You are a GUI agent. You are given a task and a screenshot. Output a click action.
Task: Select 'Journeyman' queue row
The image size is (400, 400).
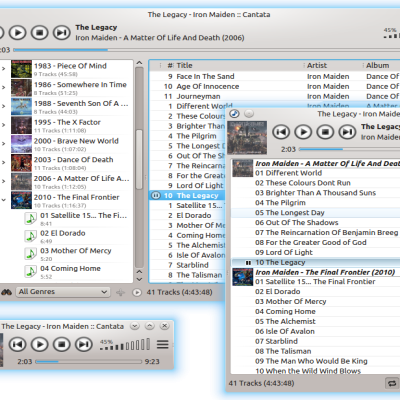(x=275, y=96)
